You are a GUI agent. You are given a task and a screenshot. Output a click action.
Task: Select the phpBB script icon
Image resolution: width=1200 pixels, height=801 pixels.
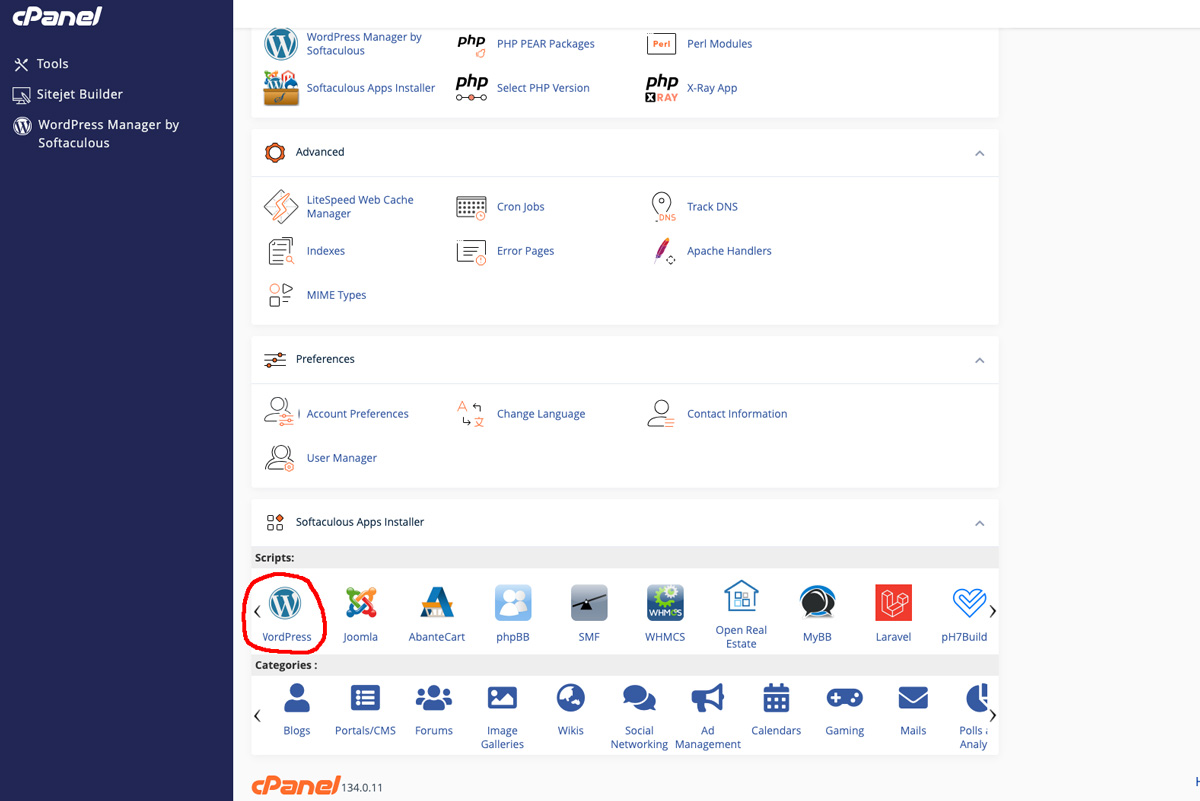tap(513, 603)
